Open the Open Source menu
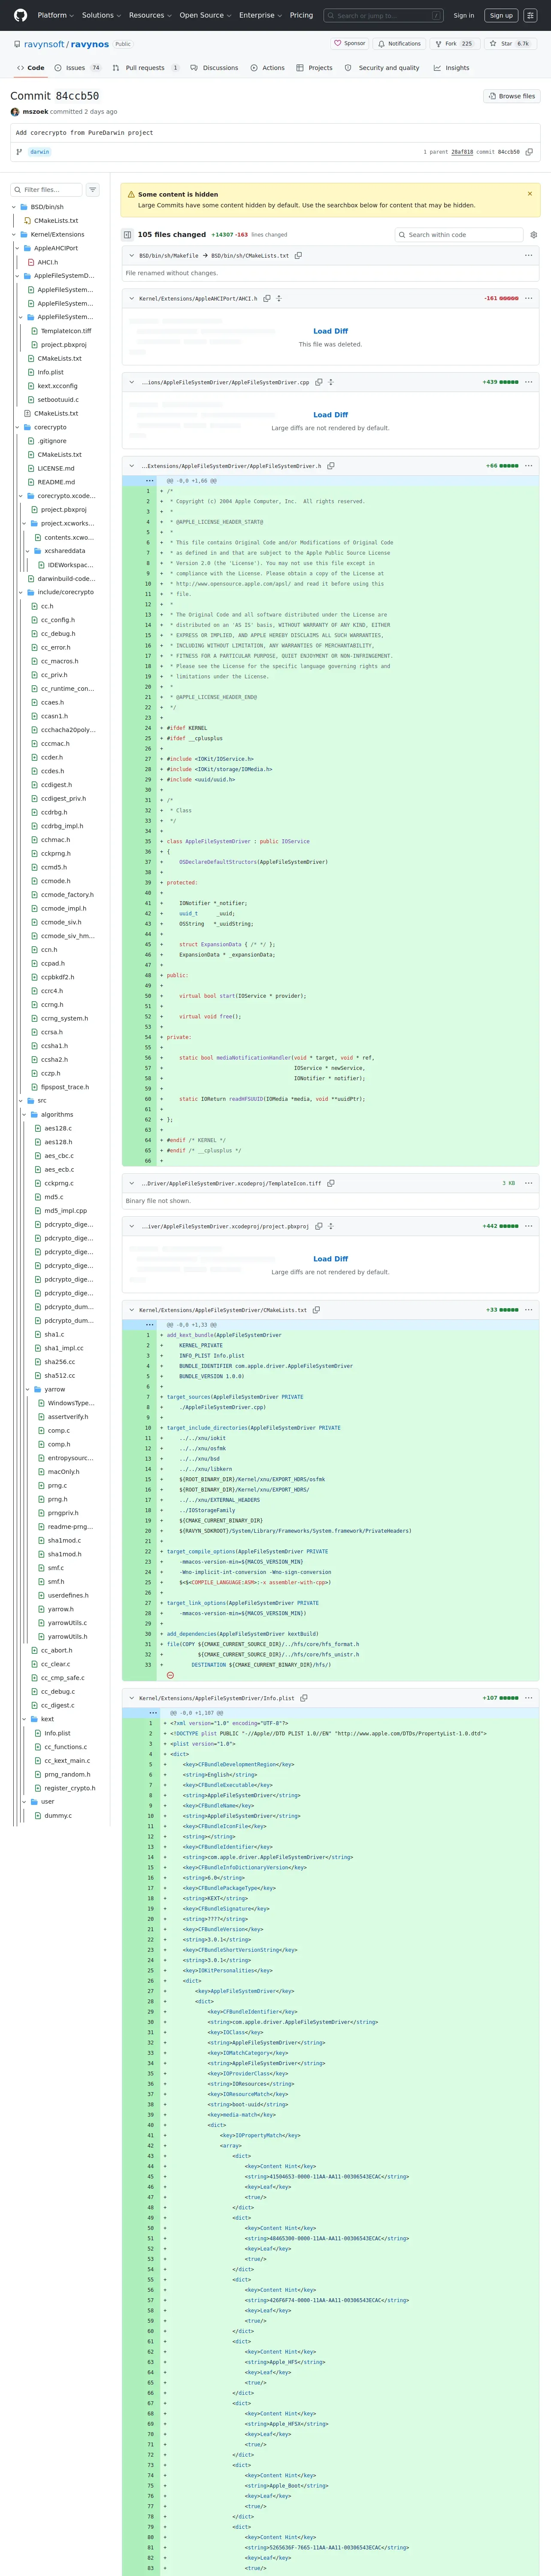 [x=205, y=15]
